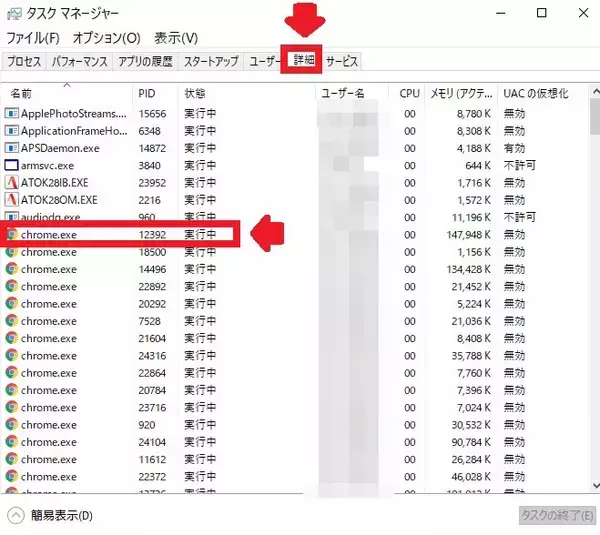This screenshot has height=535, width=600.
Task: Switch to the スタートアップ tab
Action: (x=211, y=61)
